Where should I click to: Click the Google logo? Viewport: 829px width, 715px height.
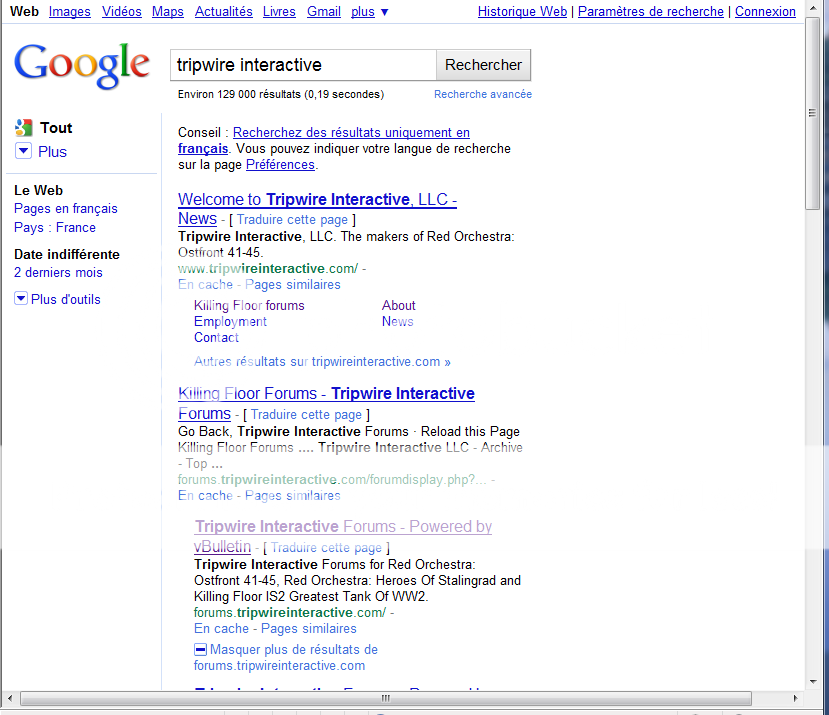[81, 65]
